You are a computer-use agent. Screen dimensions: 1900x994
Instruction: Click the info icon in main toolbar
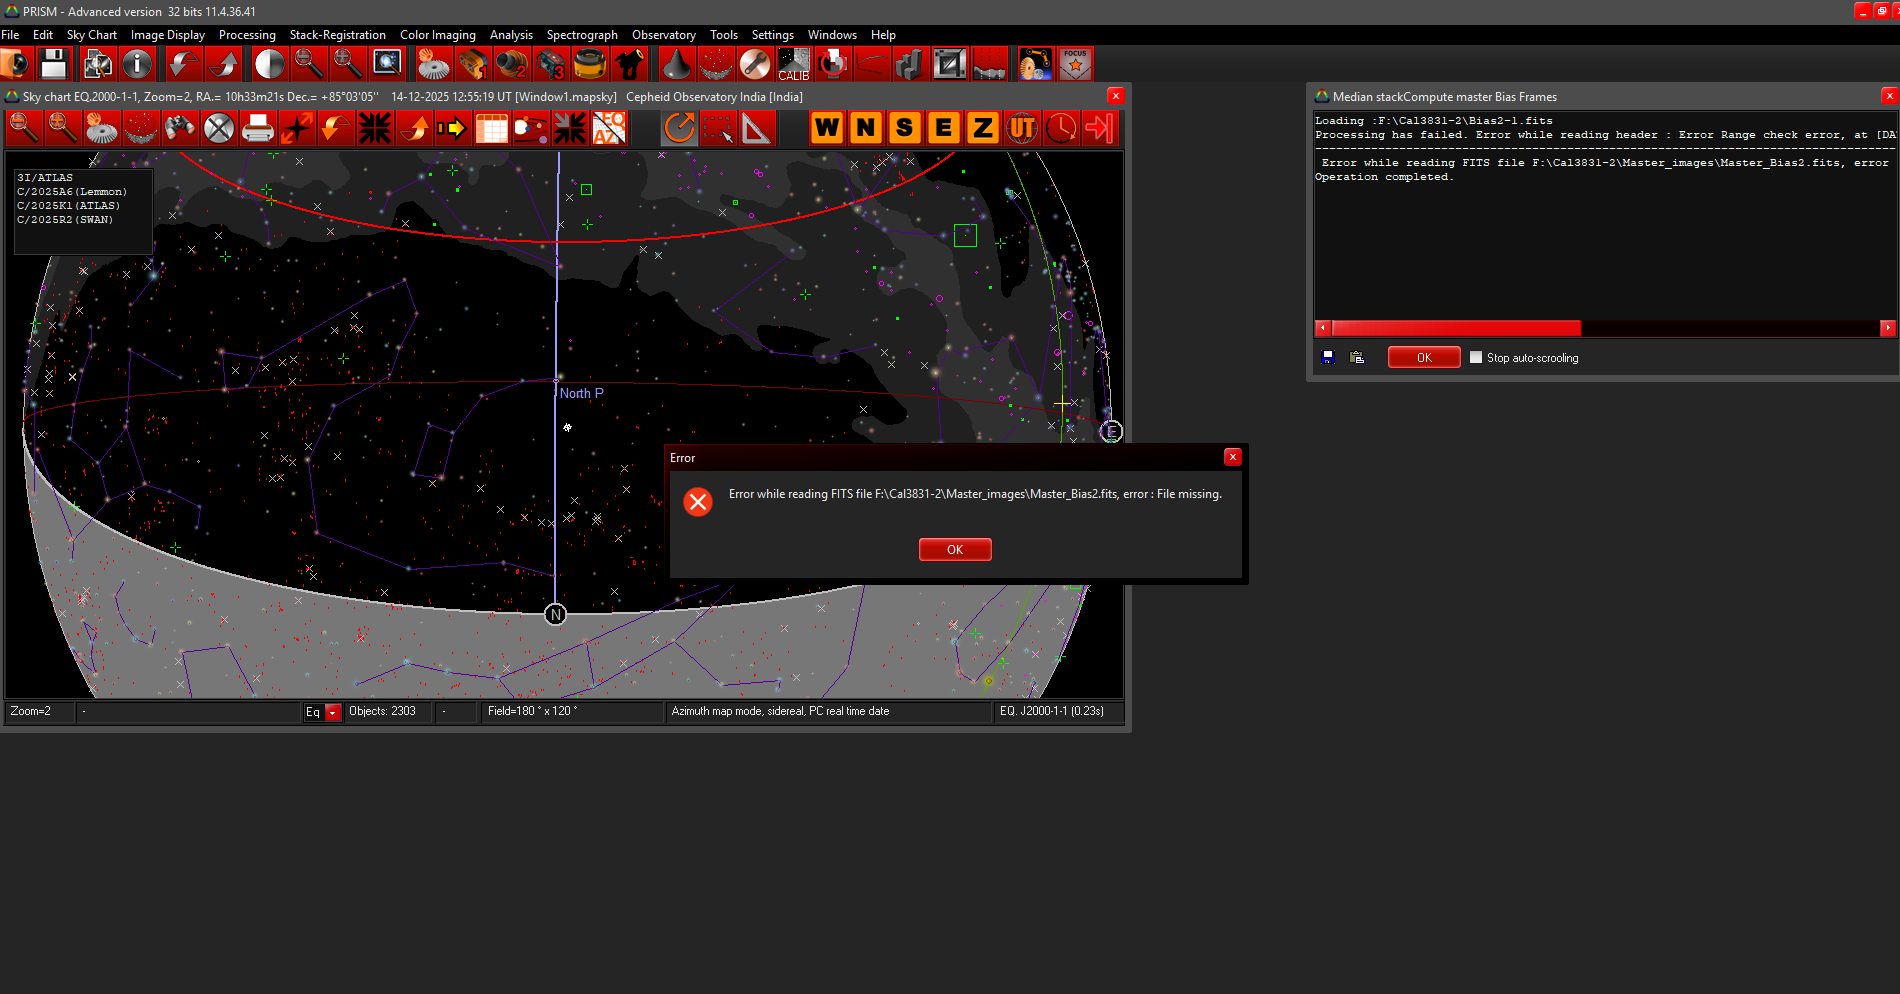[x=137, y=64]
